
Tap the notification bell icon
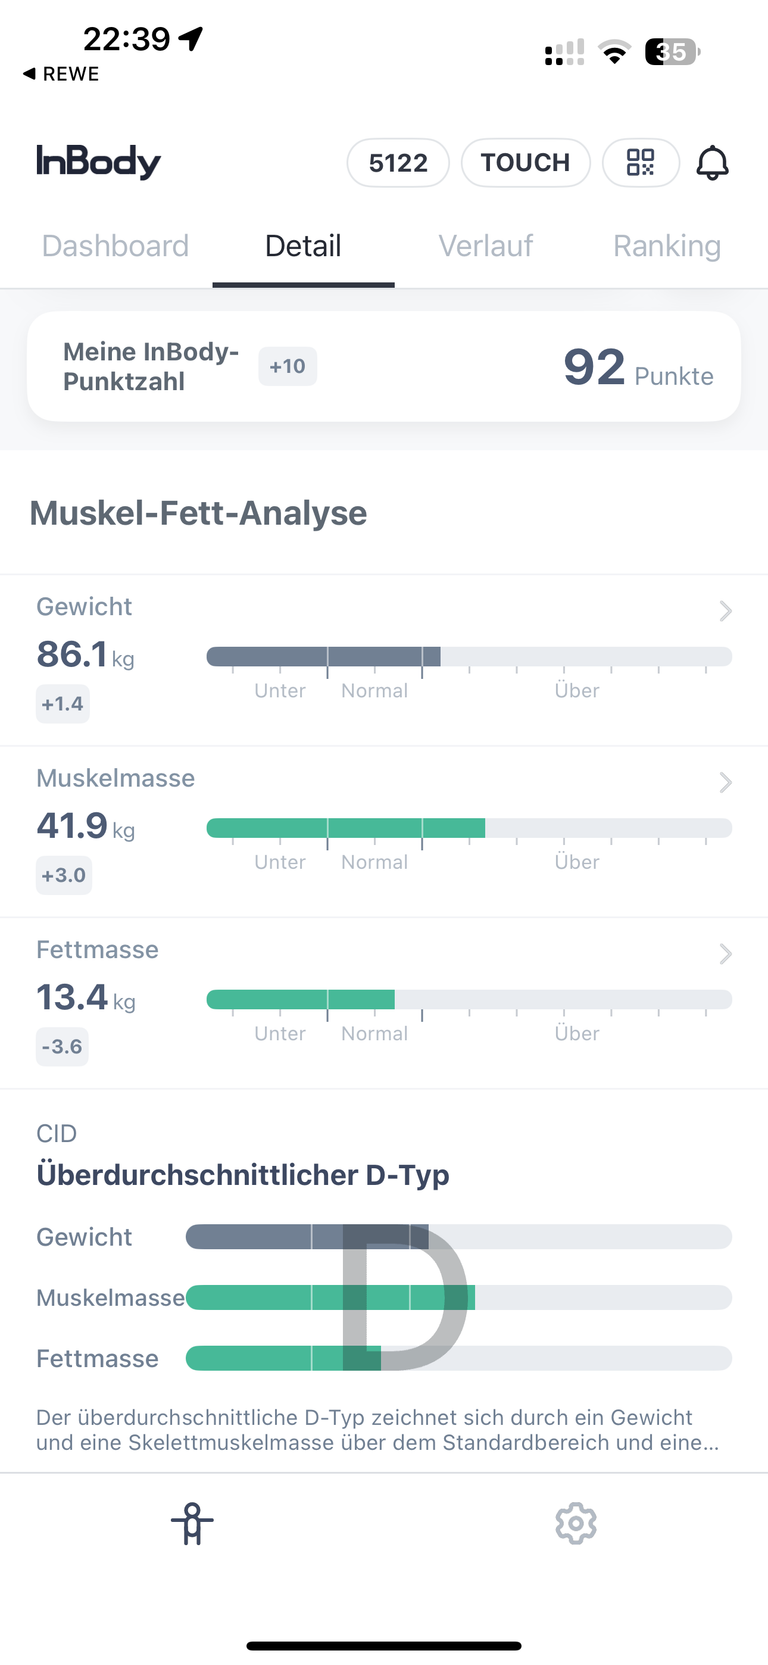[712, 162]
